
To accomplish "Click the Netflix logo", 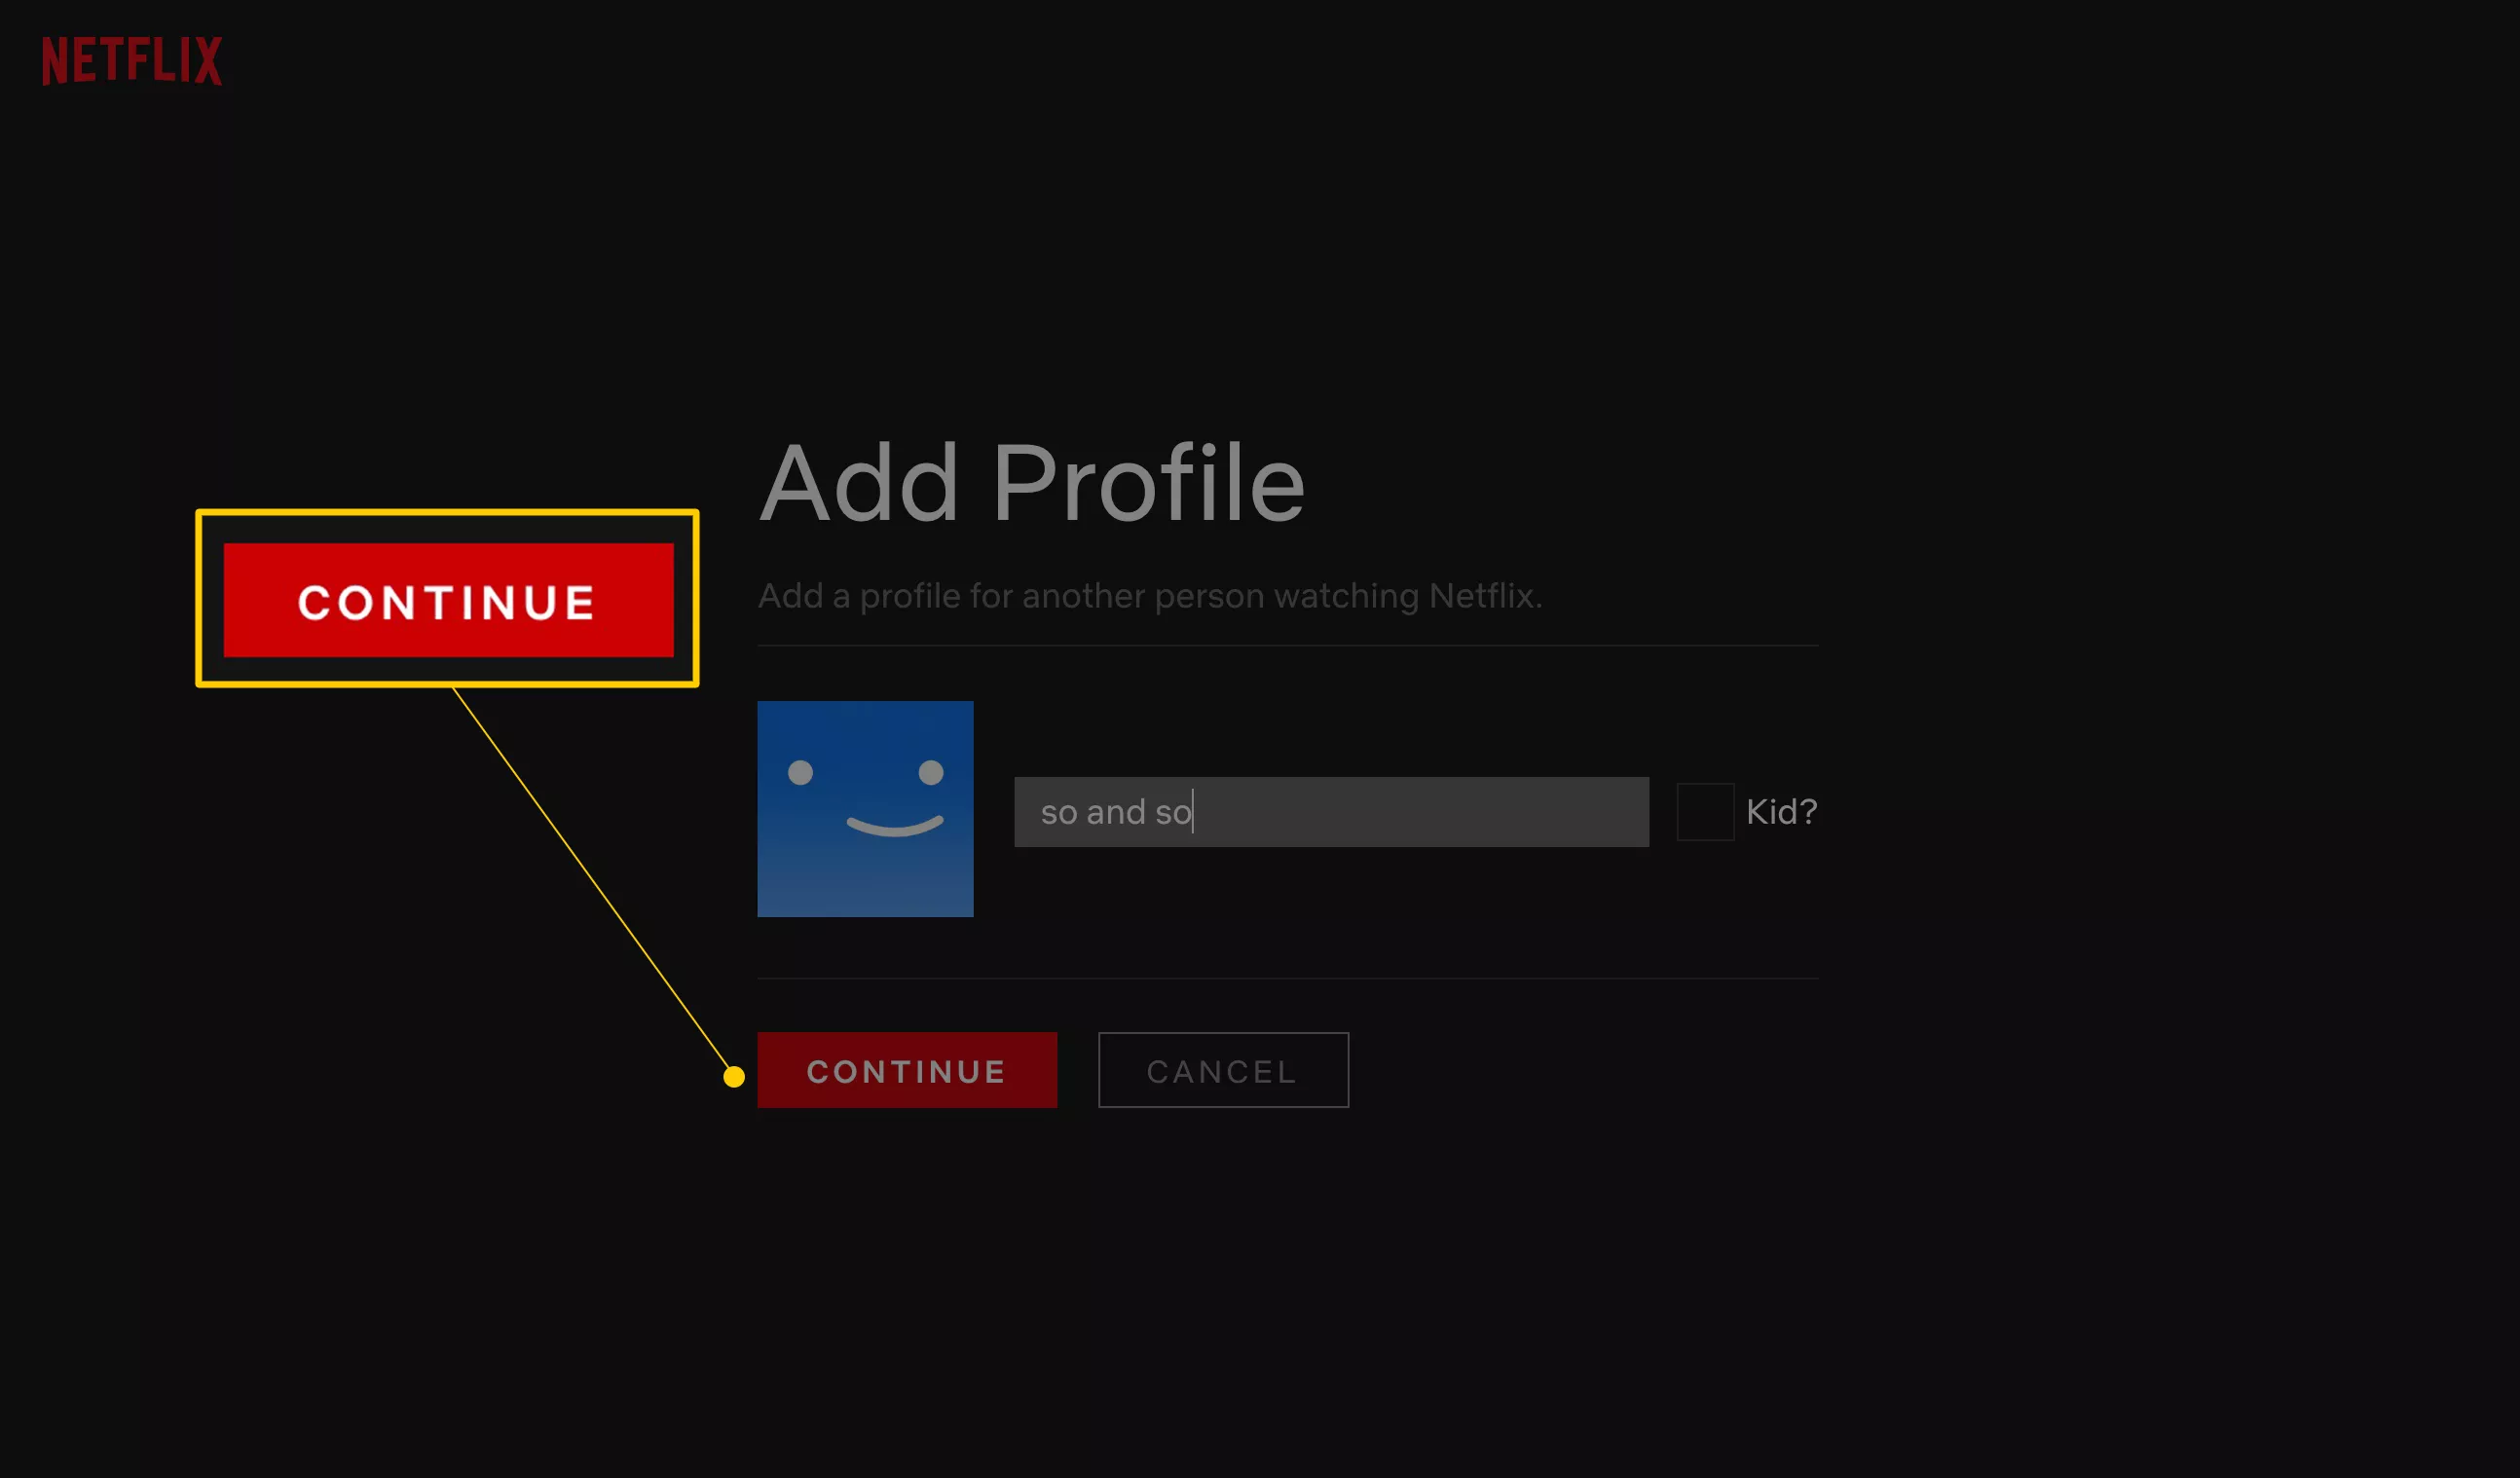I will 132,60.
